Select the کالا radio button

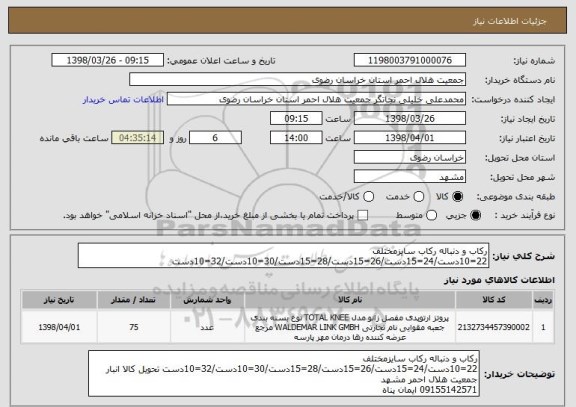click(458, 197)
